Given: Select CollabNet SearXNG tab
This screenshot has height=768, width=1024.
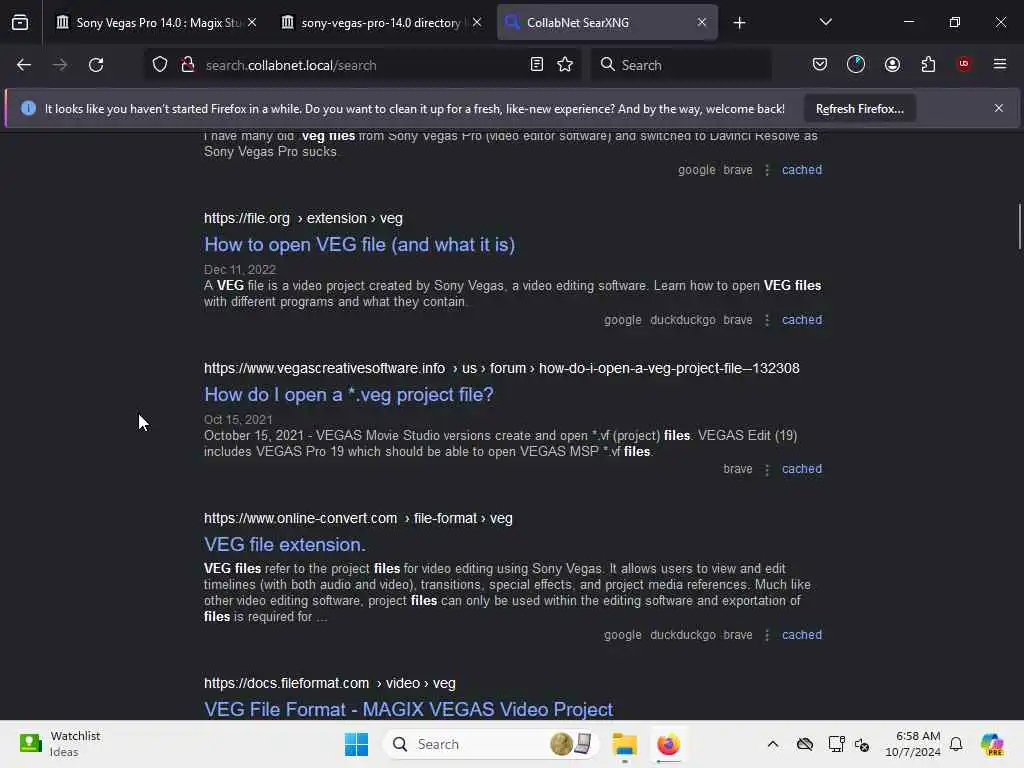Looking at the screenshot, I should click(x=607, y=23).
